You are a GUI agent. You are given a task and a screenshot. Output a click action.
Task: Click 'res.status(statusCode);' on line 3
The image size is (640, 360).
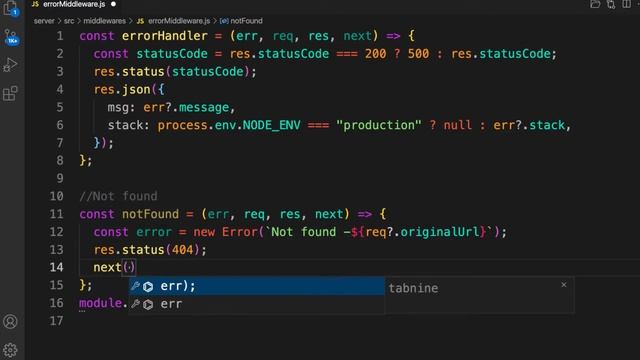pyautogui.click(x=175, y=72)
